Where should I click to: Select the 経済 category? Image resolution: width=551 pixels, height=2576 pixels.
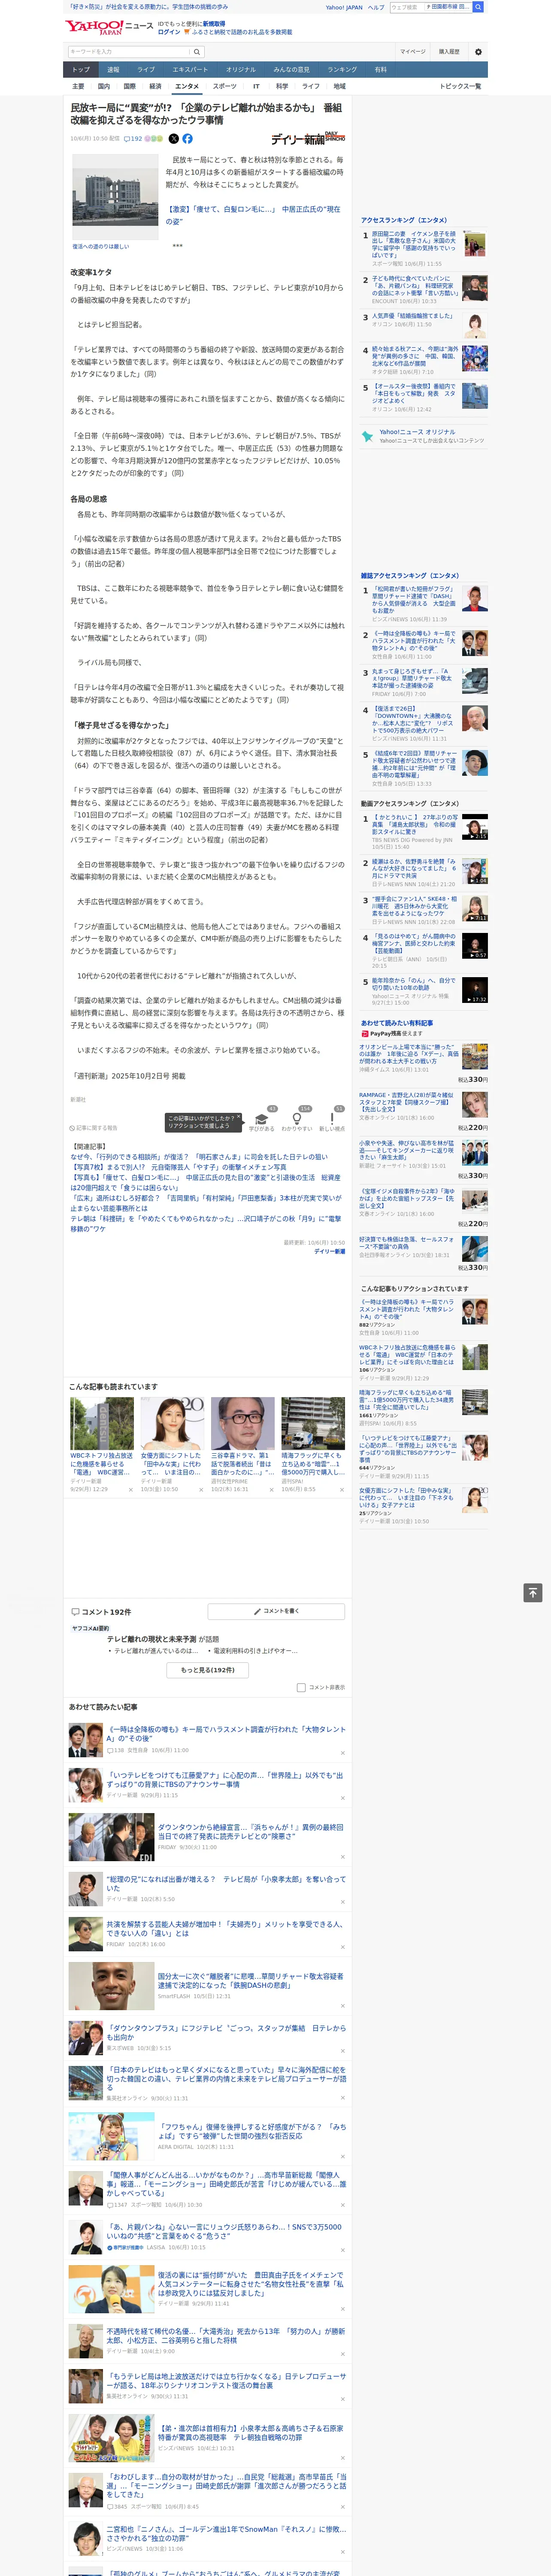tap(155, 86)
